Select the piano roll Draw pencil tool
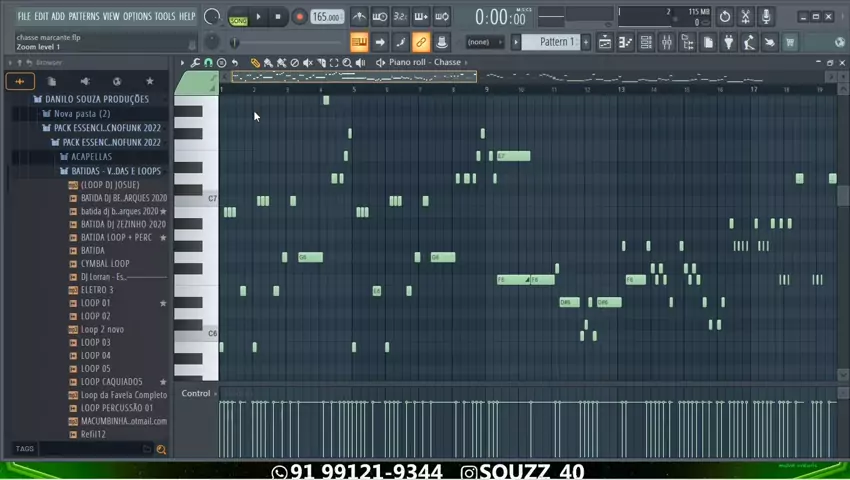 (x=255, y=63)
